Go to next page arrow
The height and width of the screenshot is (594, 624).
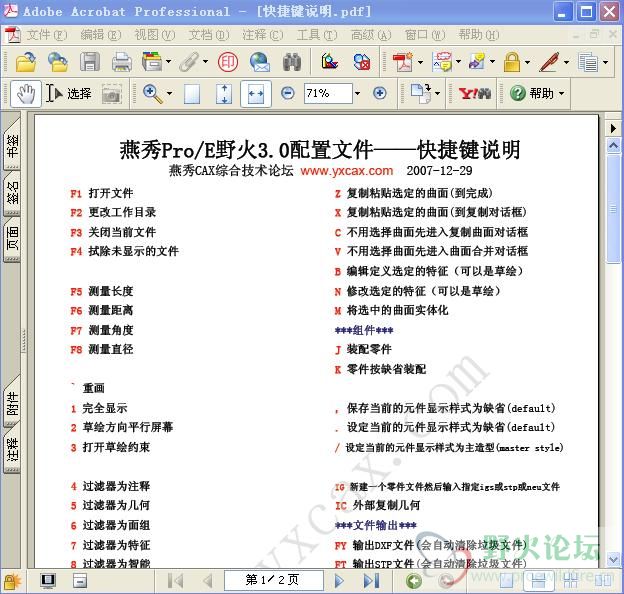[339, 581]
